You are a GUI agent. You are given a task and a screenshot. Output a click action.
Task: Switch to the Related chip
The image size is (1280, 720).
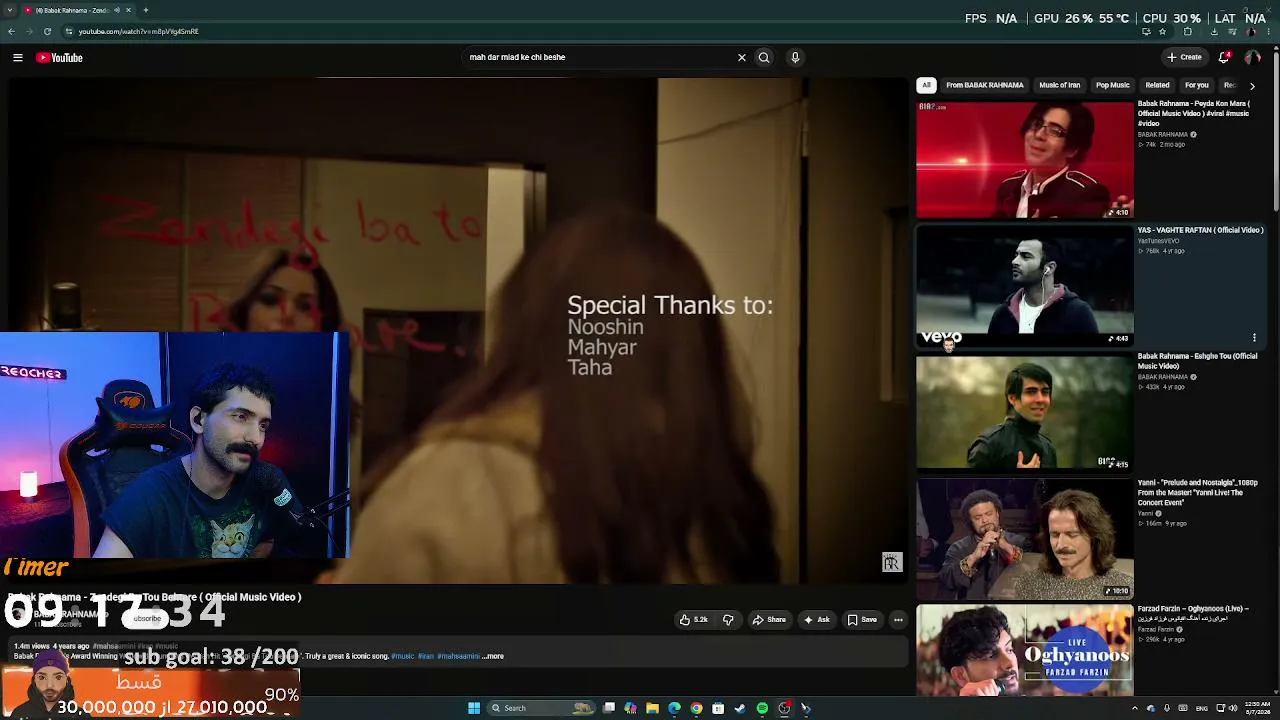click(1157, 85)
